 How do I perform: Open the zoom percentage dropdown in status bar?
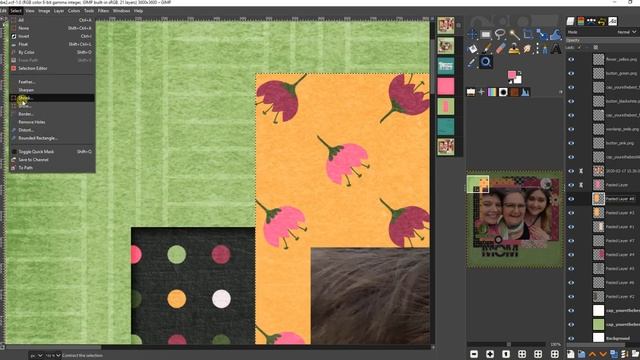pos(53,356)
